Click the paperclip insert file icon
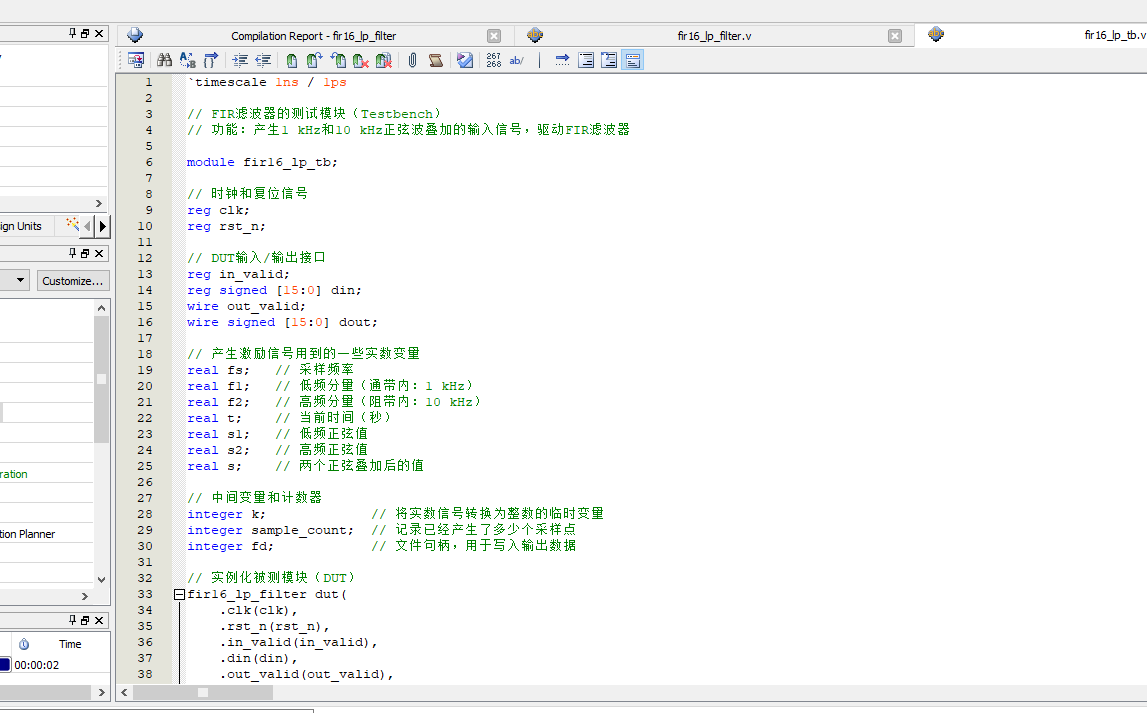The height and width of the screenshot is (713, 1147). (x=413, y=60)
